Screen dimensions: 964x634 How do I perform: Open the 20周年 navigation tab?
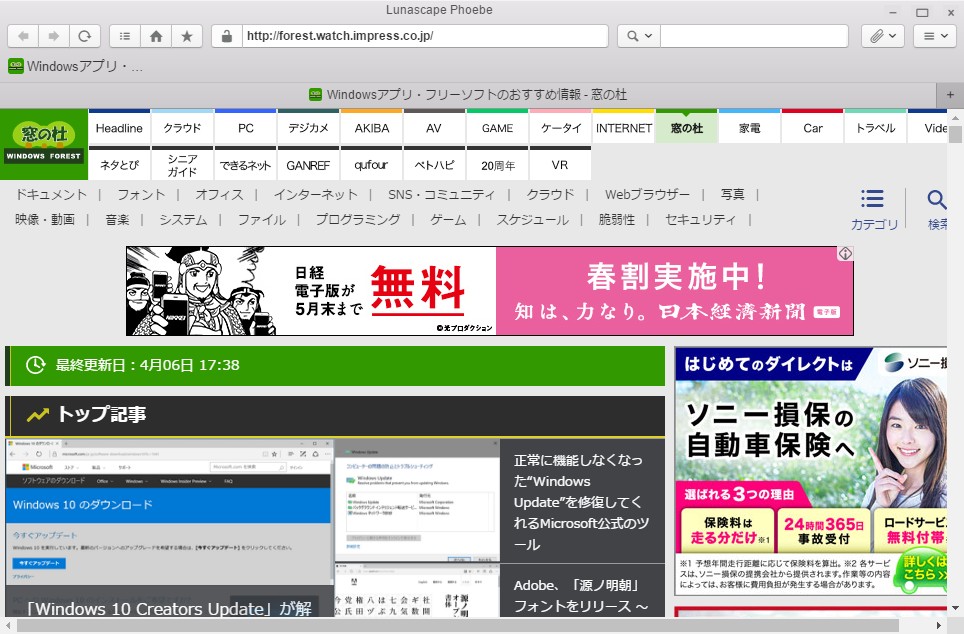coord(497,164)
